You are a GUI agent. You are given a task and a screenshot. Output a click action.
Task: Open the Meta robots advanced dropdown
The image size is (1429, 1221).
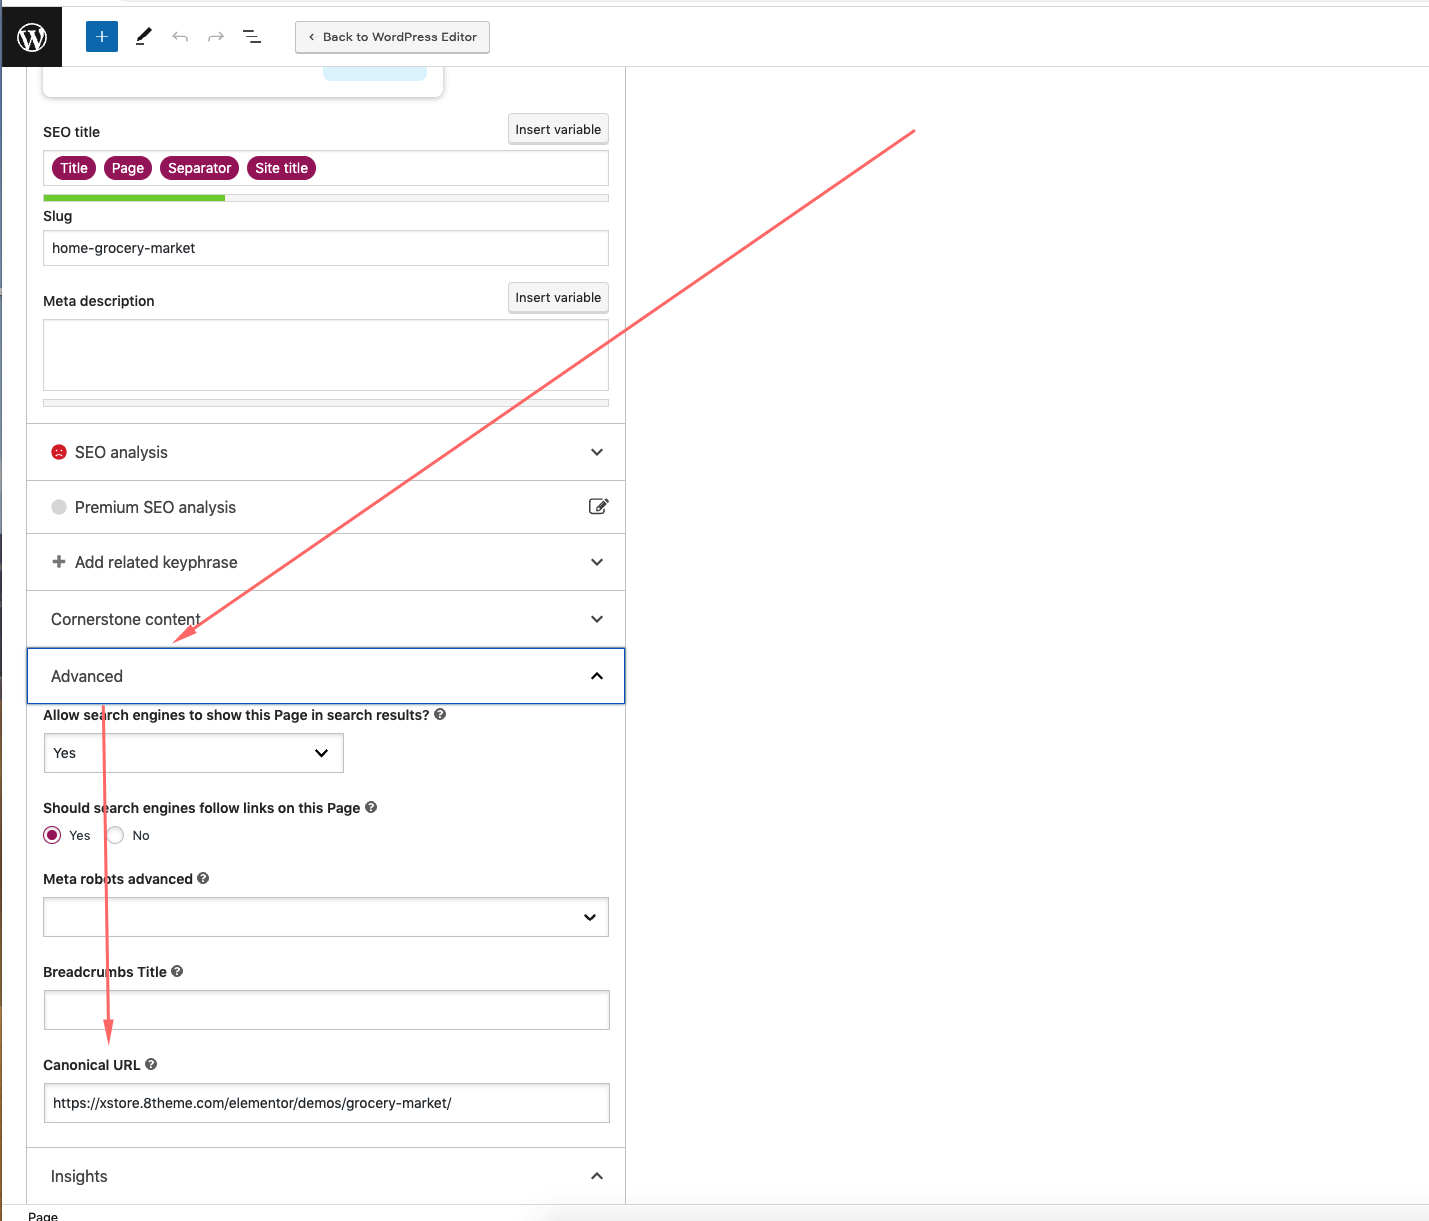tap(326, 917)
